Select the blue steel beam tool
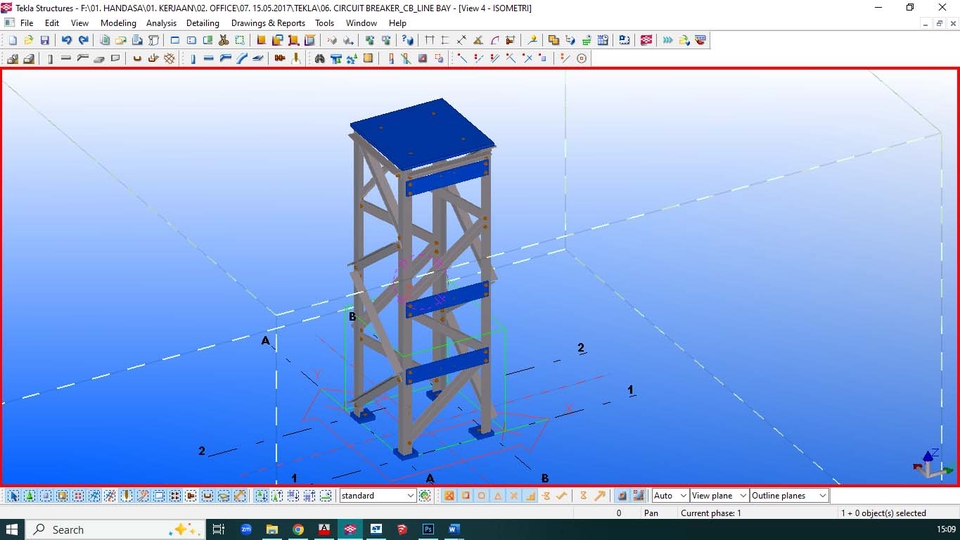The image size is (960, 540). pos(209,59)
